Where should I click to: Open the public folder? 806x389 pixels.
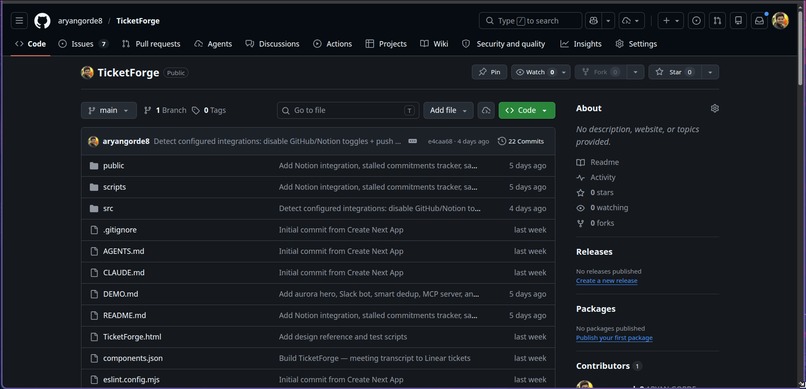coord(113,165)
